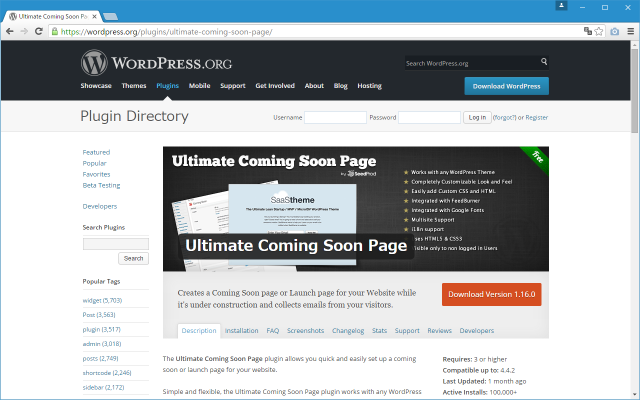Open Favorites link in sidebar
The width and height of the screenshot is (640, 400).
(96, 174)
